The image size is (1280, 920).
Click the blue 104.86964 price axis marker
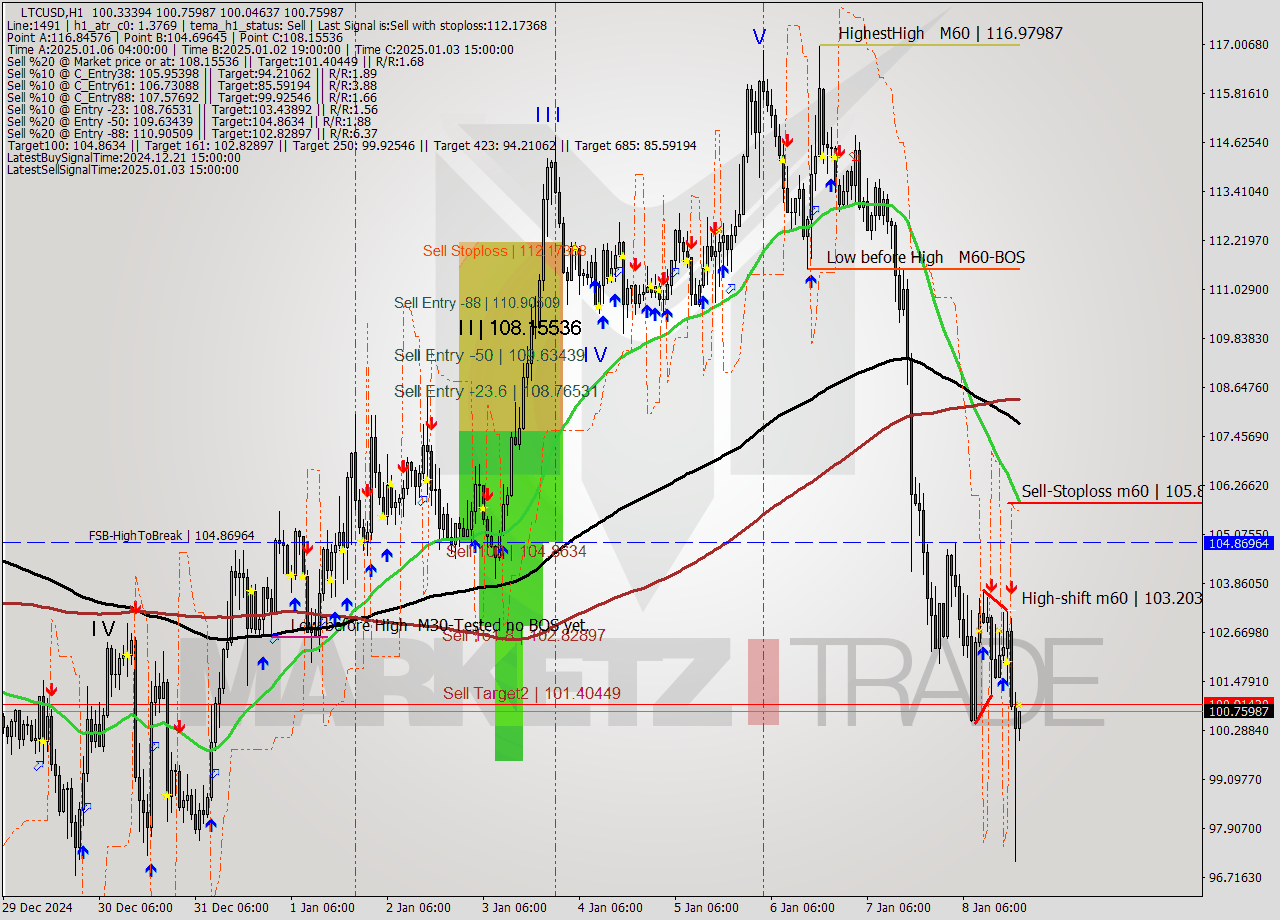click(1239, 543)
